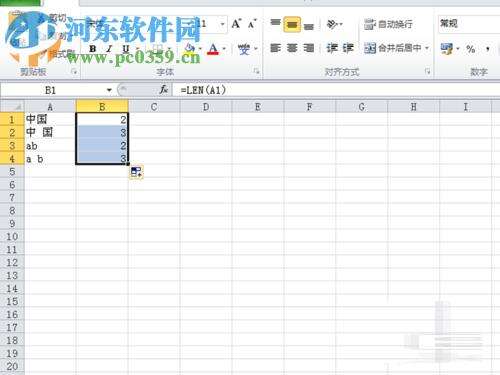Open Name Box dropdown arrow

point(109,90)
